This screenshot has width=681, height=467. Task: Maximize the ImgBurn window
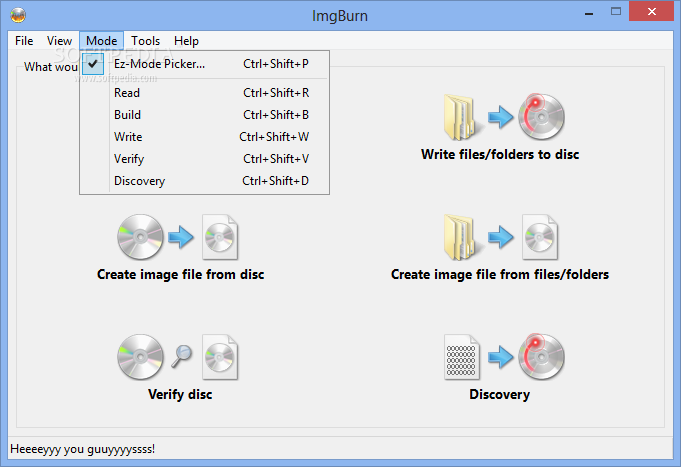pos(616,12)
